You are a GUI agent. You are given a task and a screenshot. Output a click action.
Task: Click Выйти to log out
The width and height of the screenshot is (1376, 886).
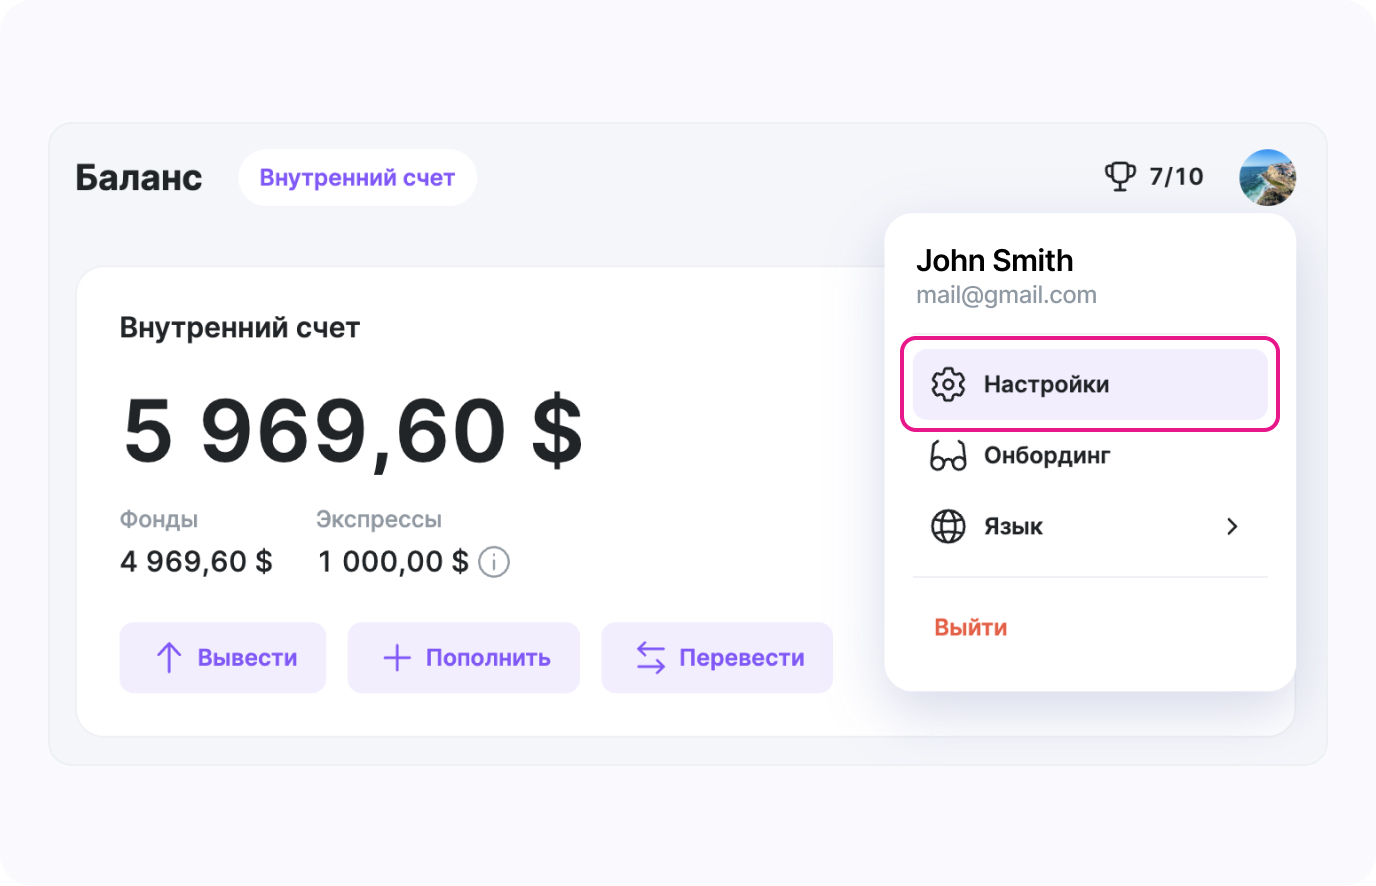click(971, 627)
